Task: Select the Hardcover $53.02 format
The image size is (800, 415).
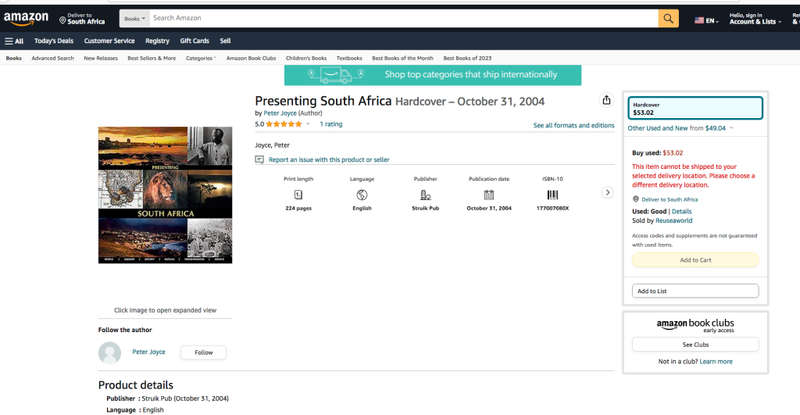Action: click(695, 108)
